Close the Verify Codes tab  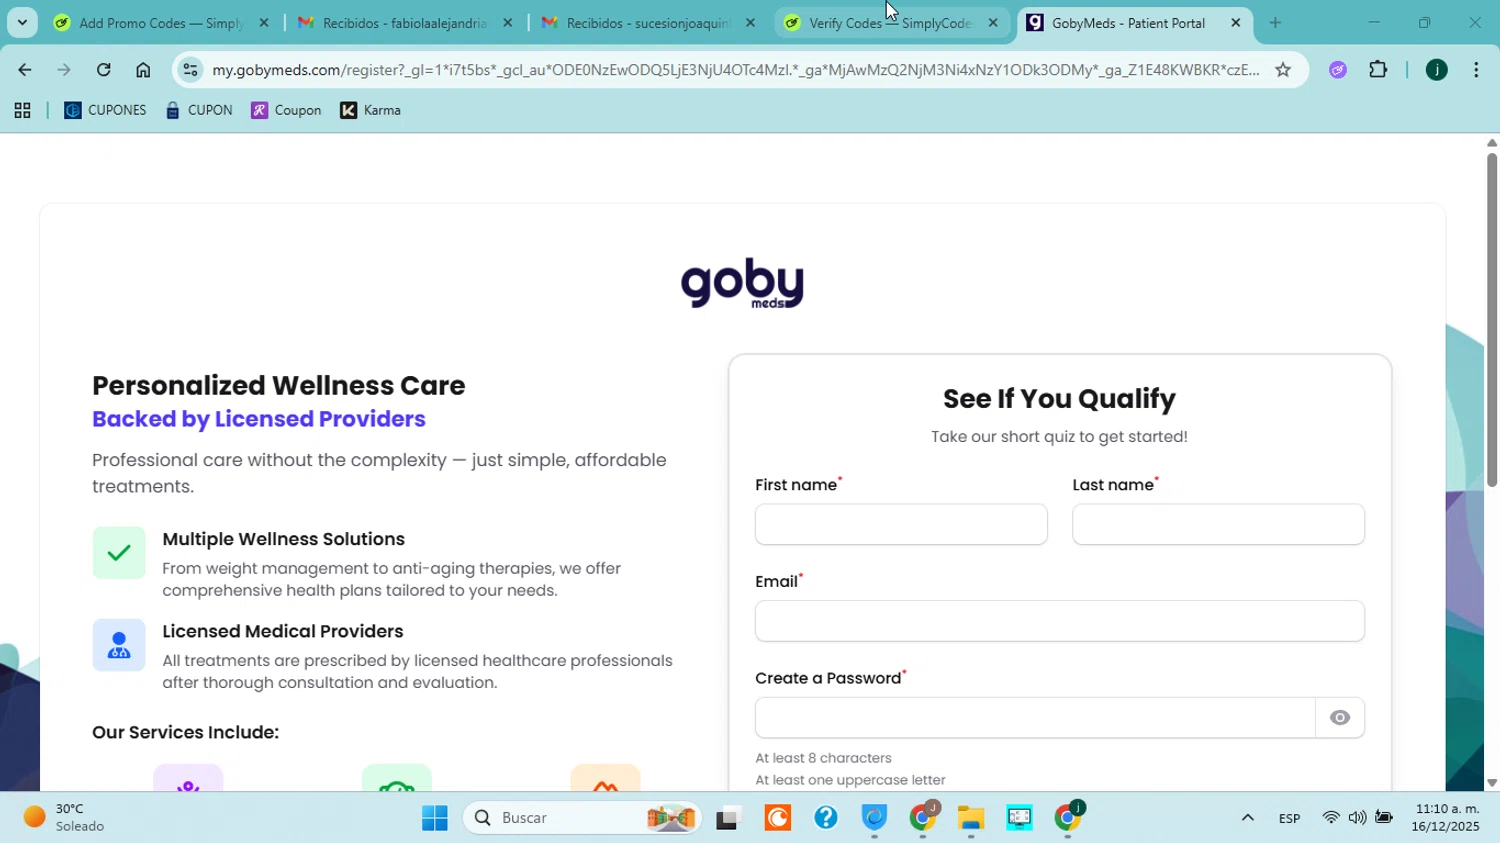pos(993,23)
